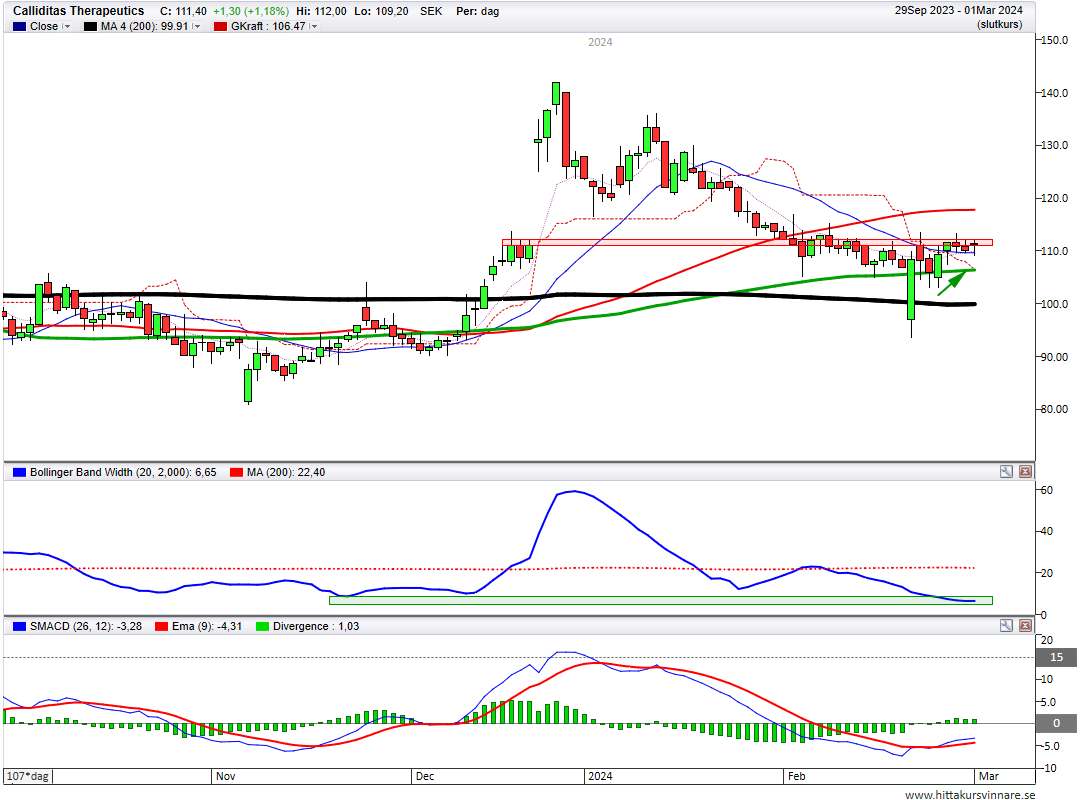The width and height of the screenshot is (1080, 800).
Task: Click the SEK currency label
Action: tap(431, 11)
